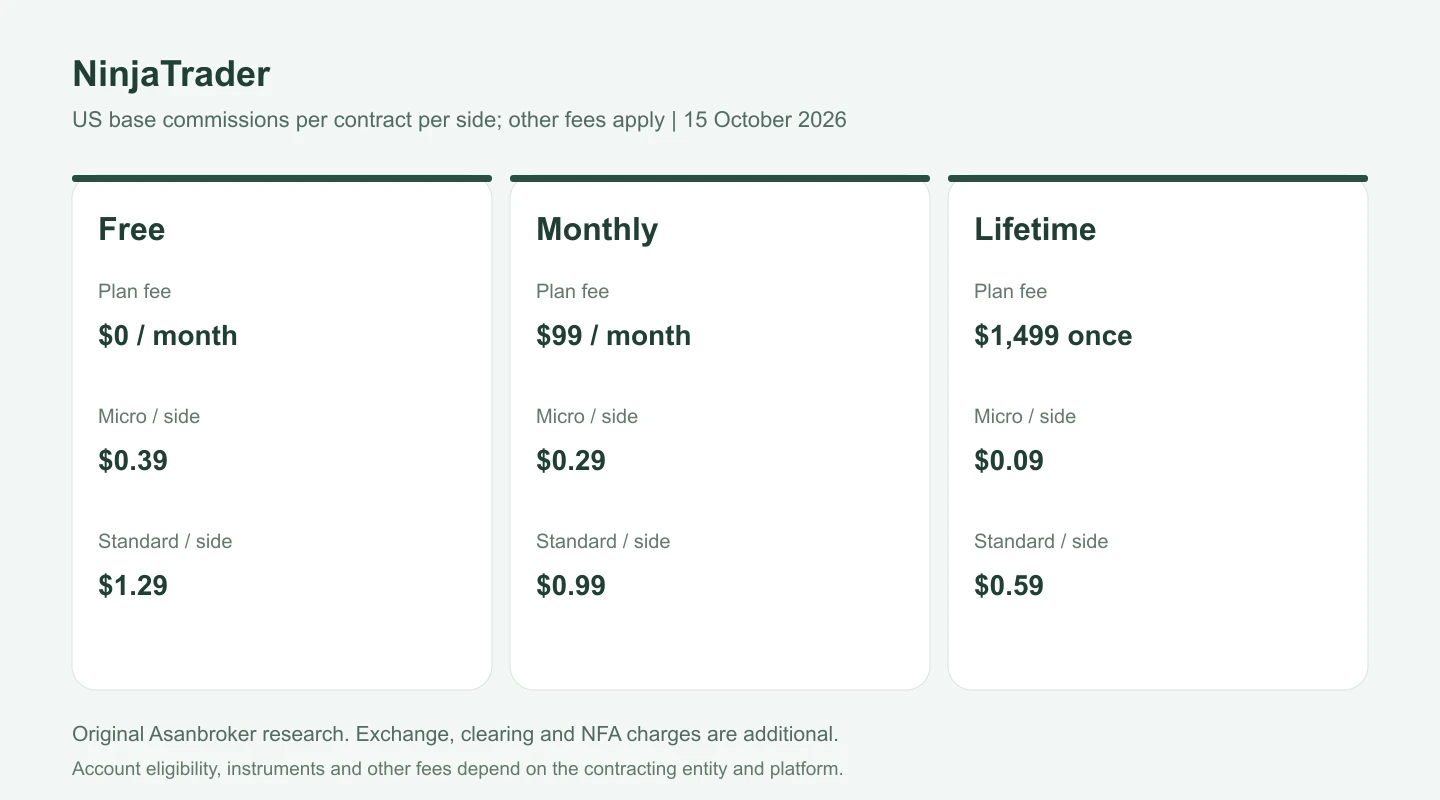Screen dimensions: 1440x800
Task: Click Micro / side label in Free card
Action: tap(149, 416)
